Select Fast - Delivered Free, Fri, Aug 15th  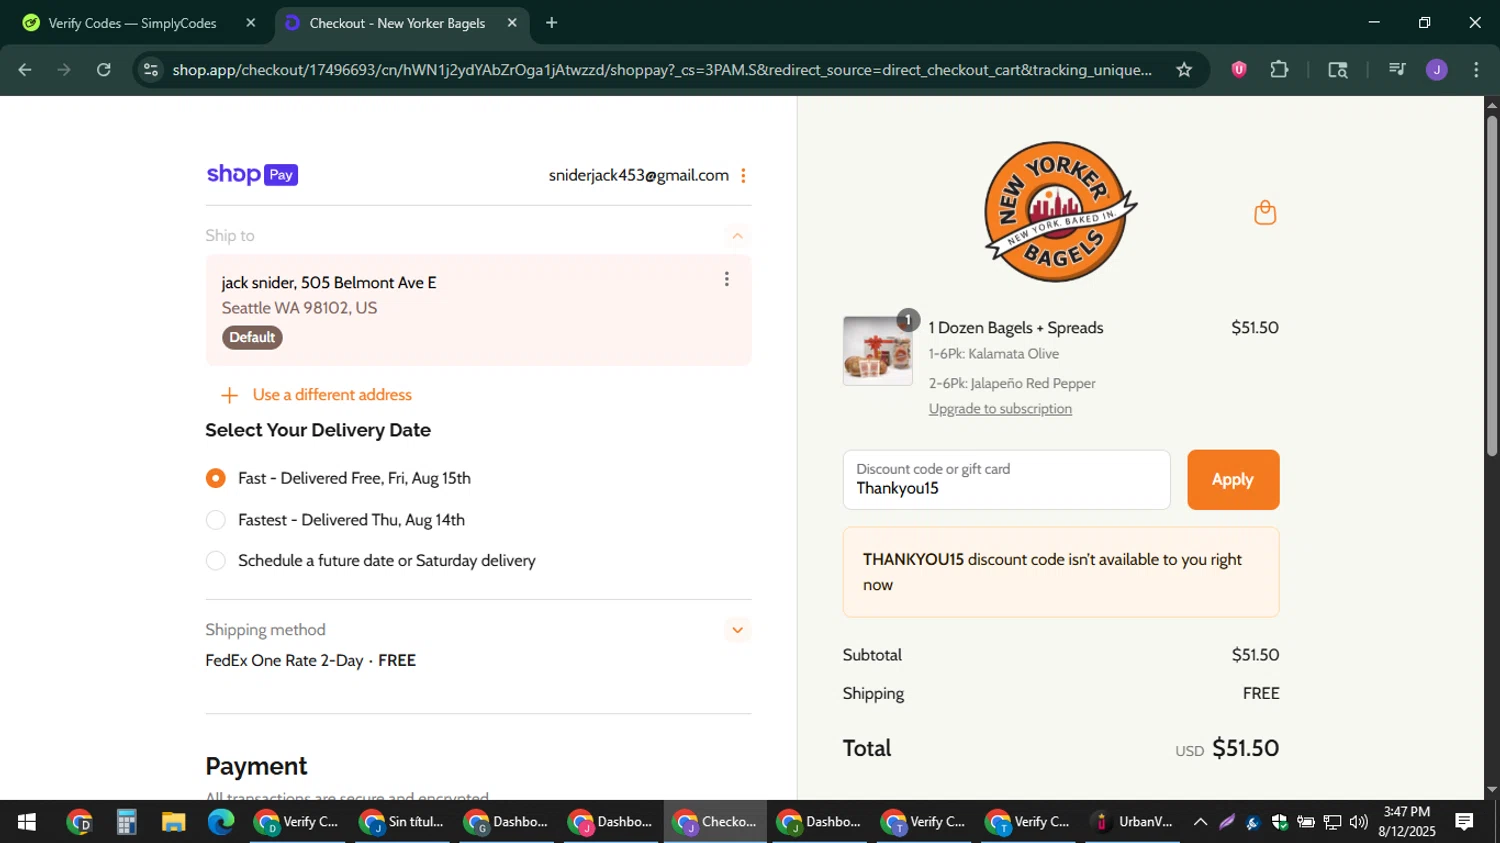(215, 478)
